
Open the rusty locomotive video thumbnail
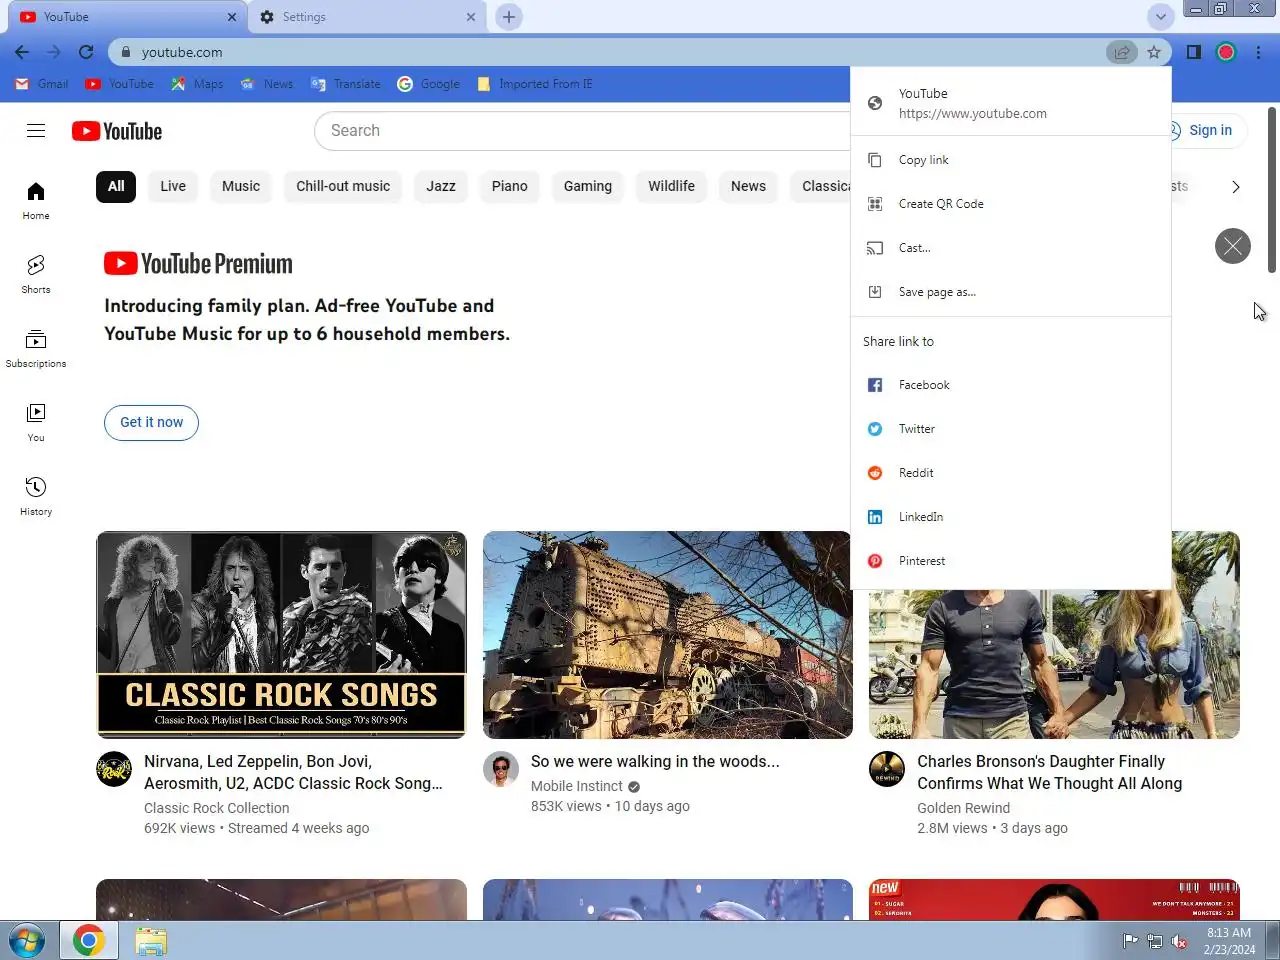667,635
